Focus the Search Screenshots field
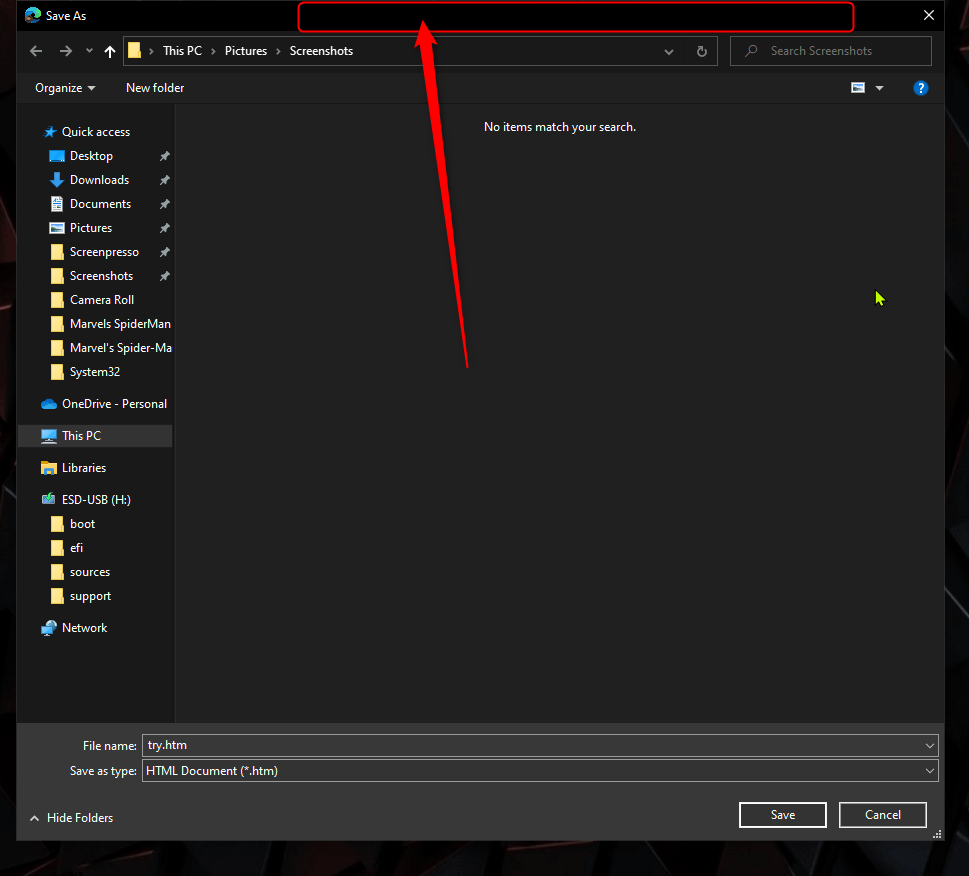Screen dimensions: 969x876 pyautogui.click(x=831, y=51)
